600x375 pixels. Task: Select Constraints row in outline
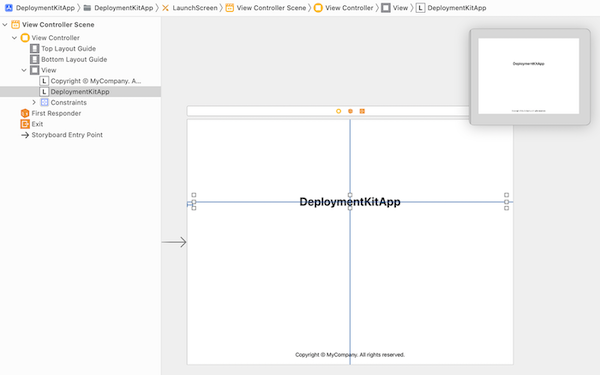[x=80, y=102]
